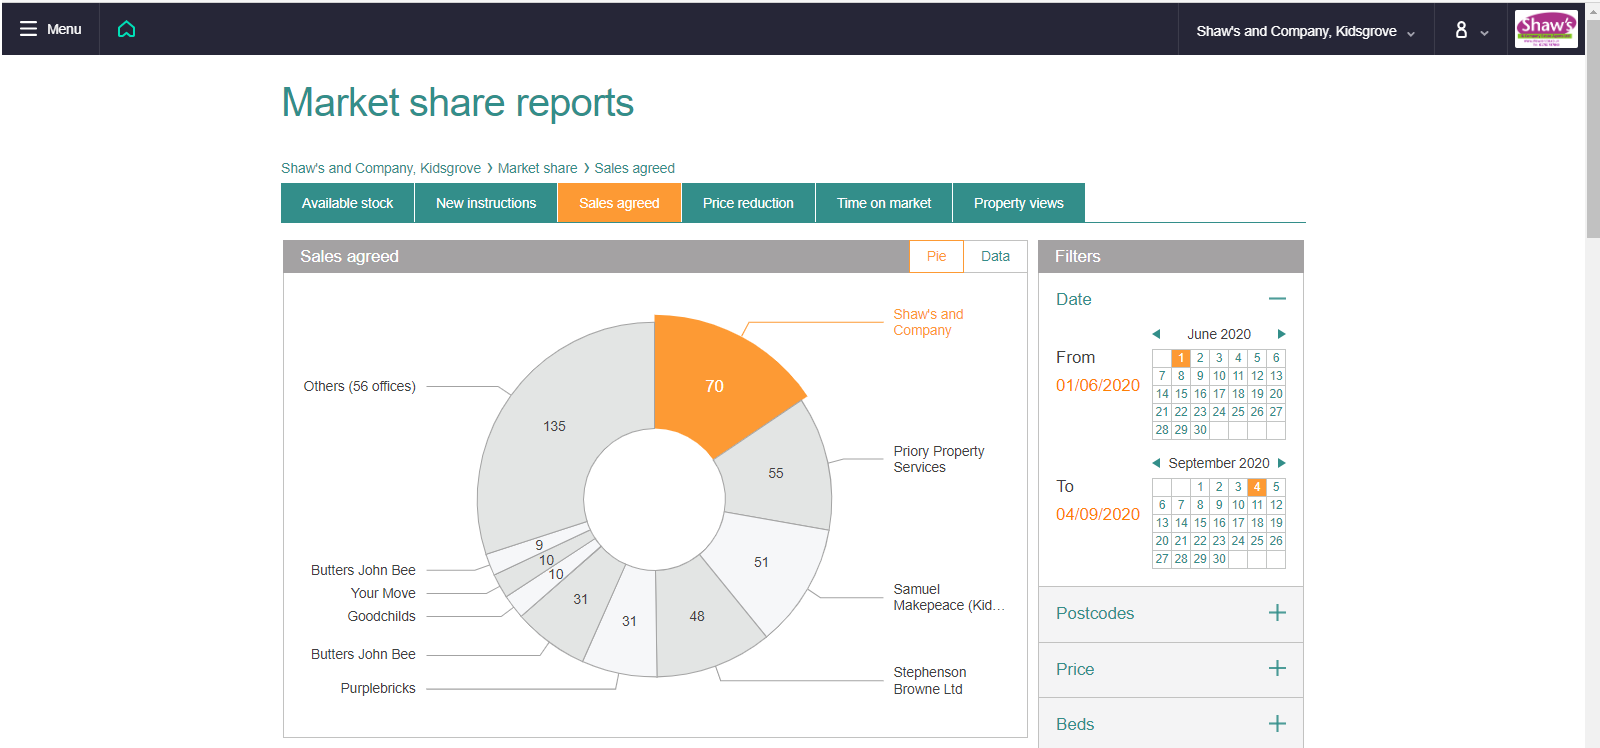Select June 15 in the From calendar
Viewport: 1600px width, 748px height.
1181,394
